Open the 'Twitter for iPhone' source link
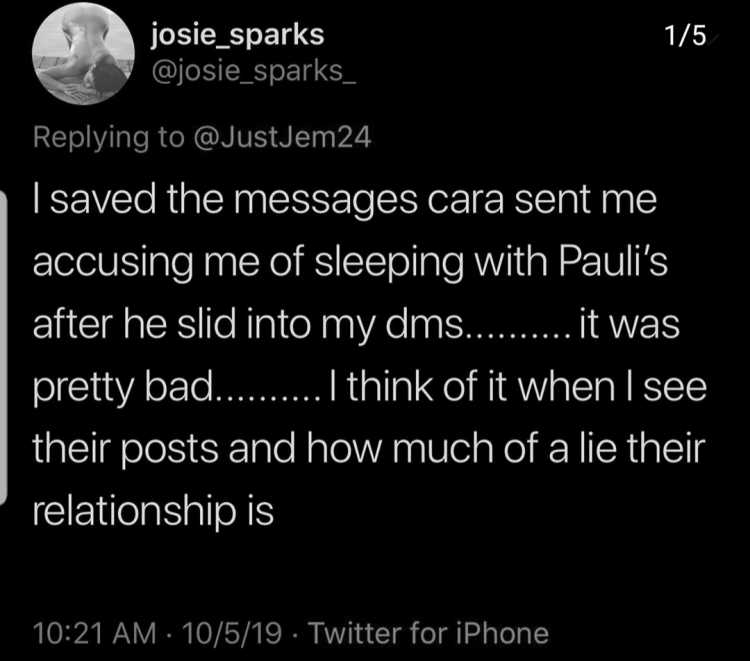Screen dimensions: 750x661 click(428, 633)
